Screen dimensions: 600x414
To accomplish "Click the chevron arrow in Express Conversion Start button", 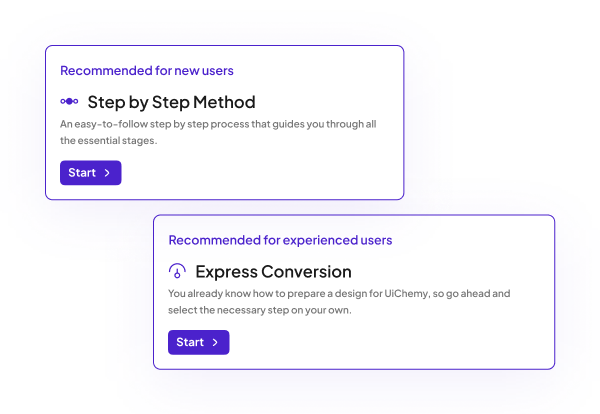I will pos(215,342).
